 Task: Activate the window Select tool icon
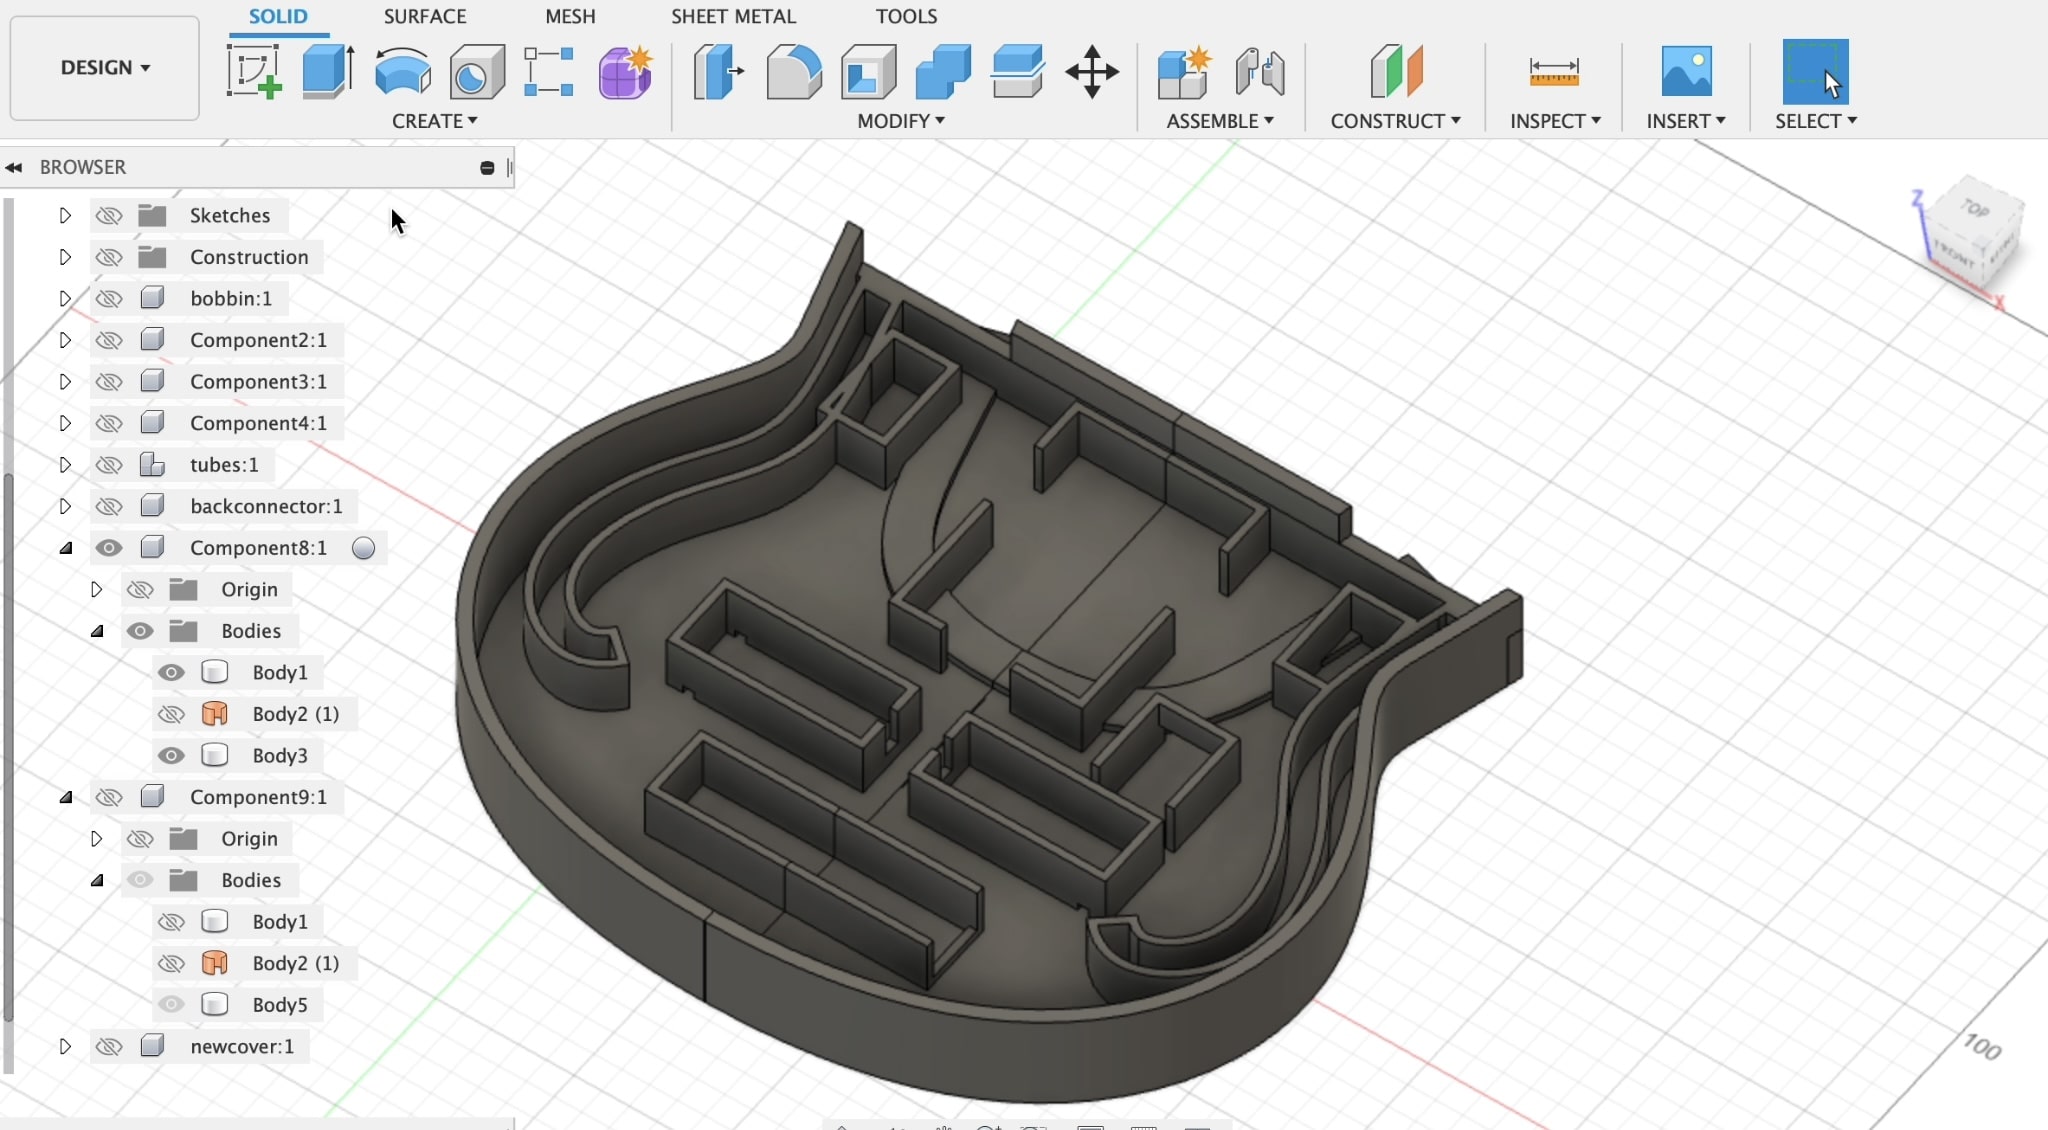(1815, 71)
